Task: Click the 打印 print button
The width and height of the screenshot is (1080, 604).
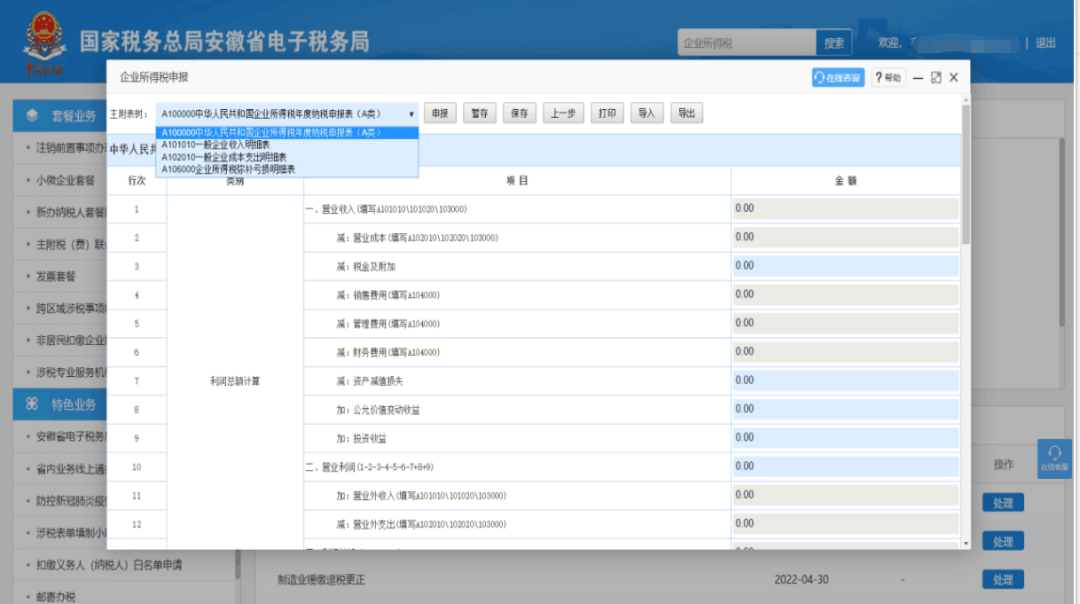Action: click(x=607, y=114)
